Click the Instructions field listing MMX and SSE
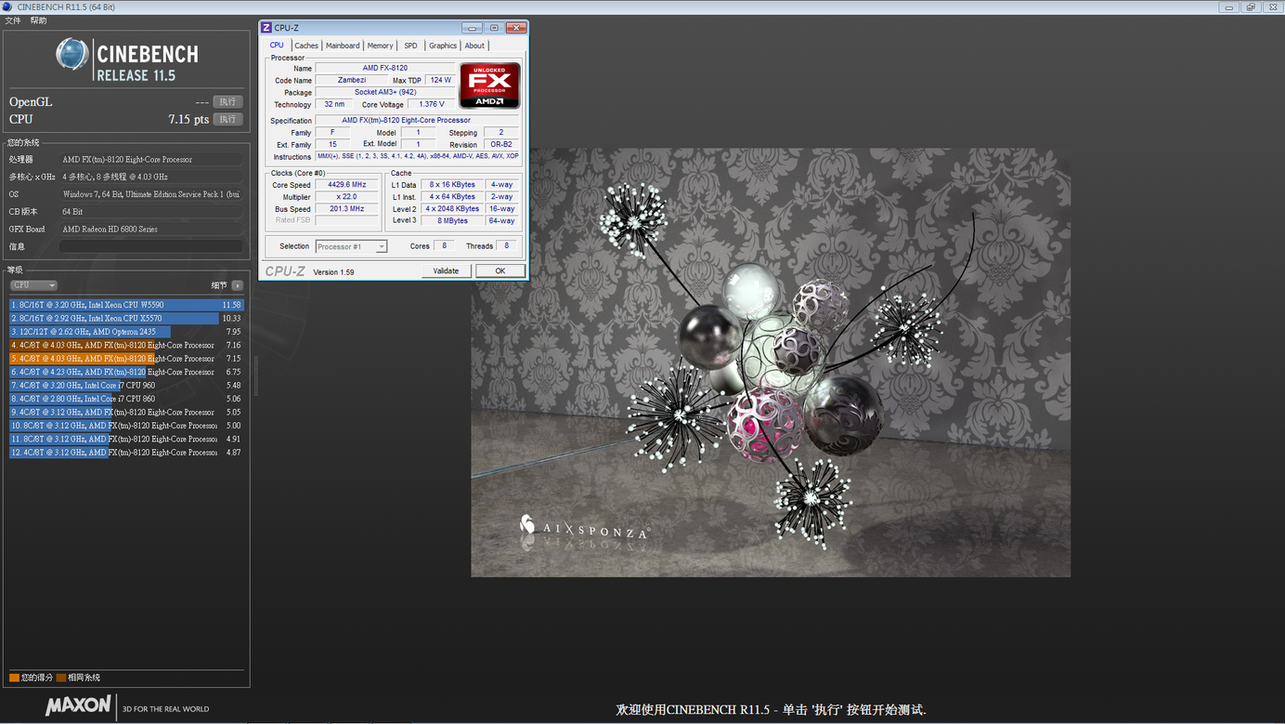The width and height of the screenshot is (1285, 724). click(418, 156)
